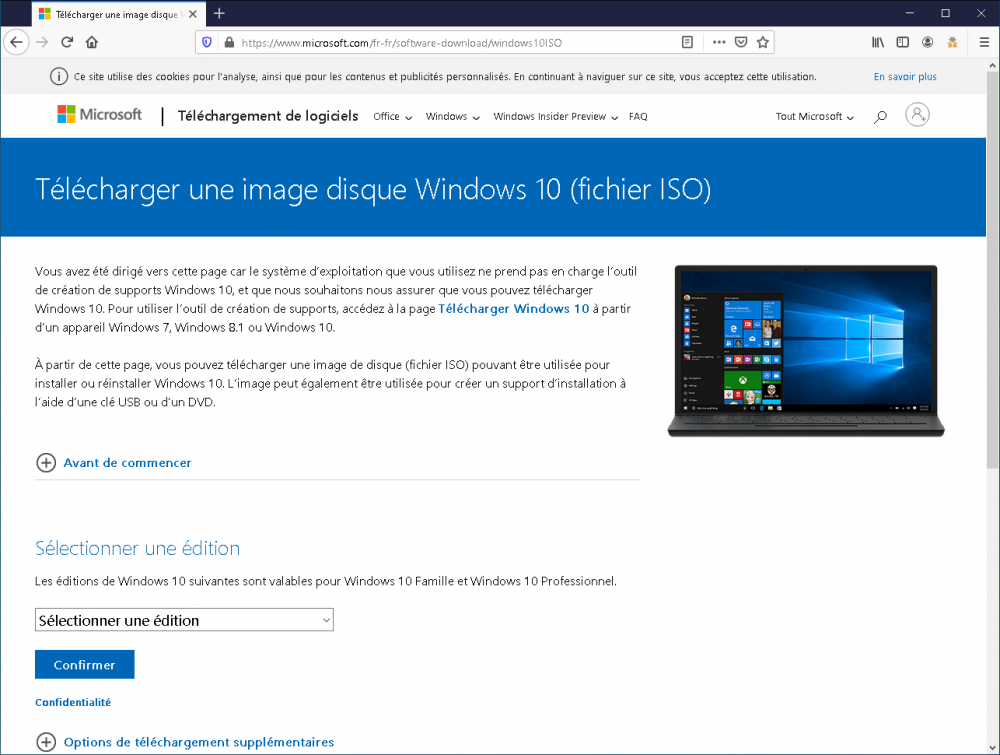This screenshot has height=755, width=1000.
Task: Click Téléchargement de logiciels header link
Action: pyautogui.click(x=268, y=116)
